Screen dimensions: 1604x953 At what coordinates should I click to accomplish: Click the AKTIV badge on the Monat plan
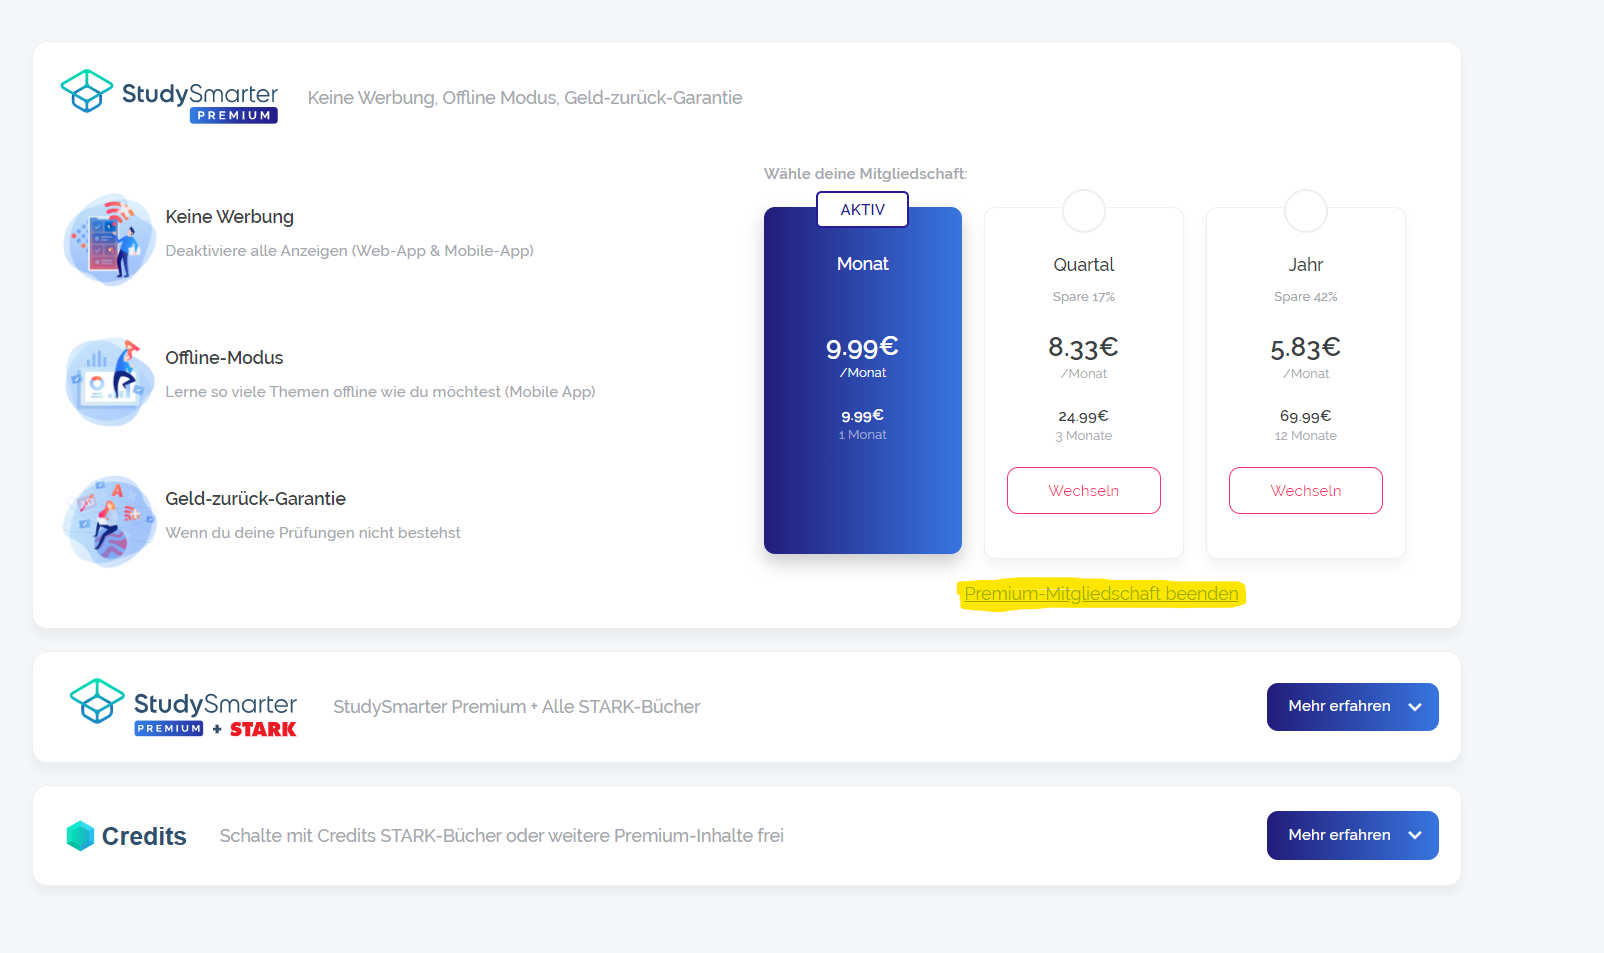(x=862, y=209)
